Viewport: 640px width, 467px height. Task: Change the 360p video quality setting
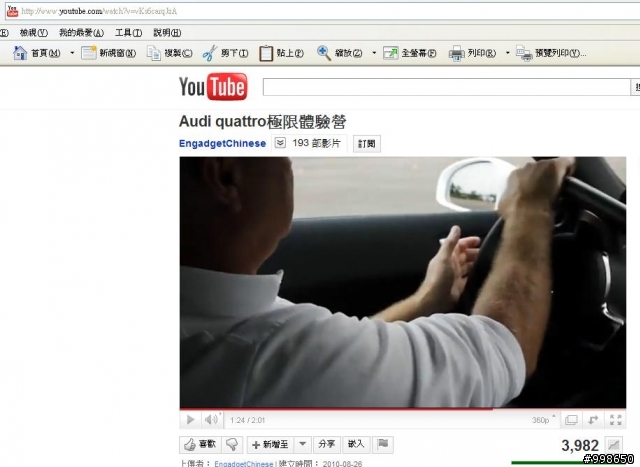click(543, 420)
